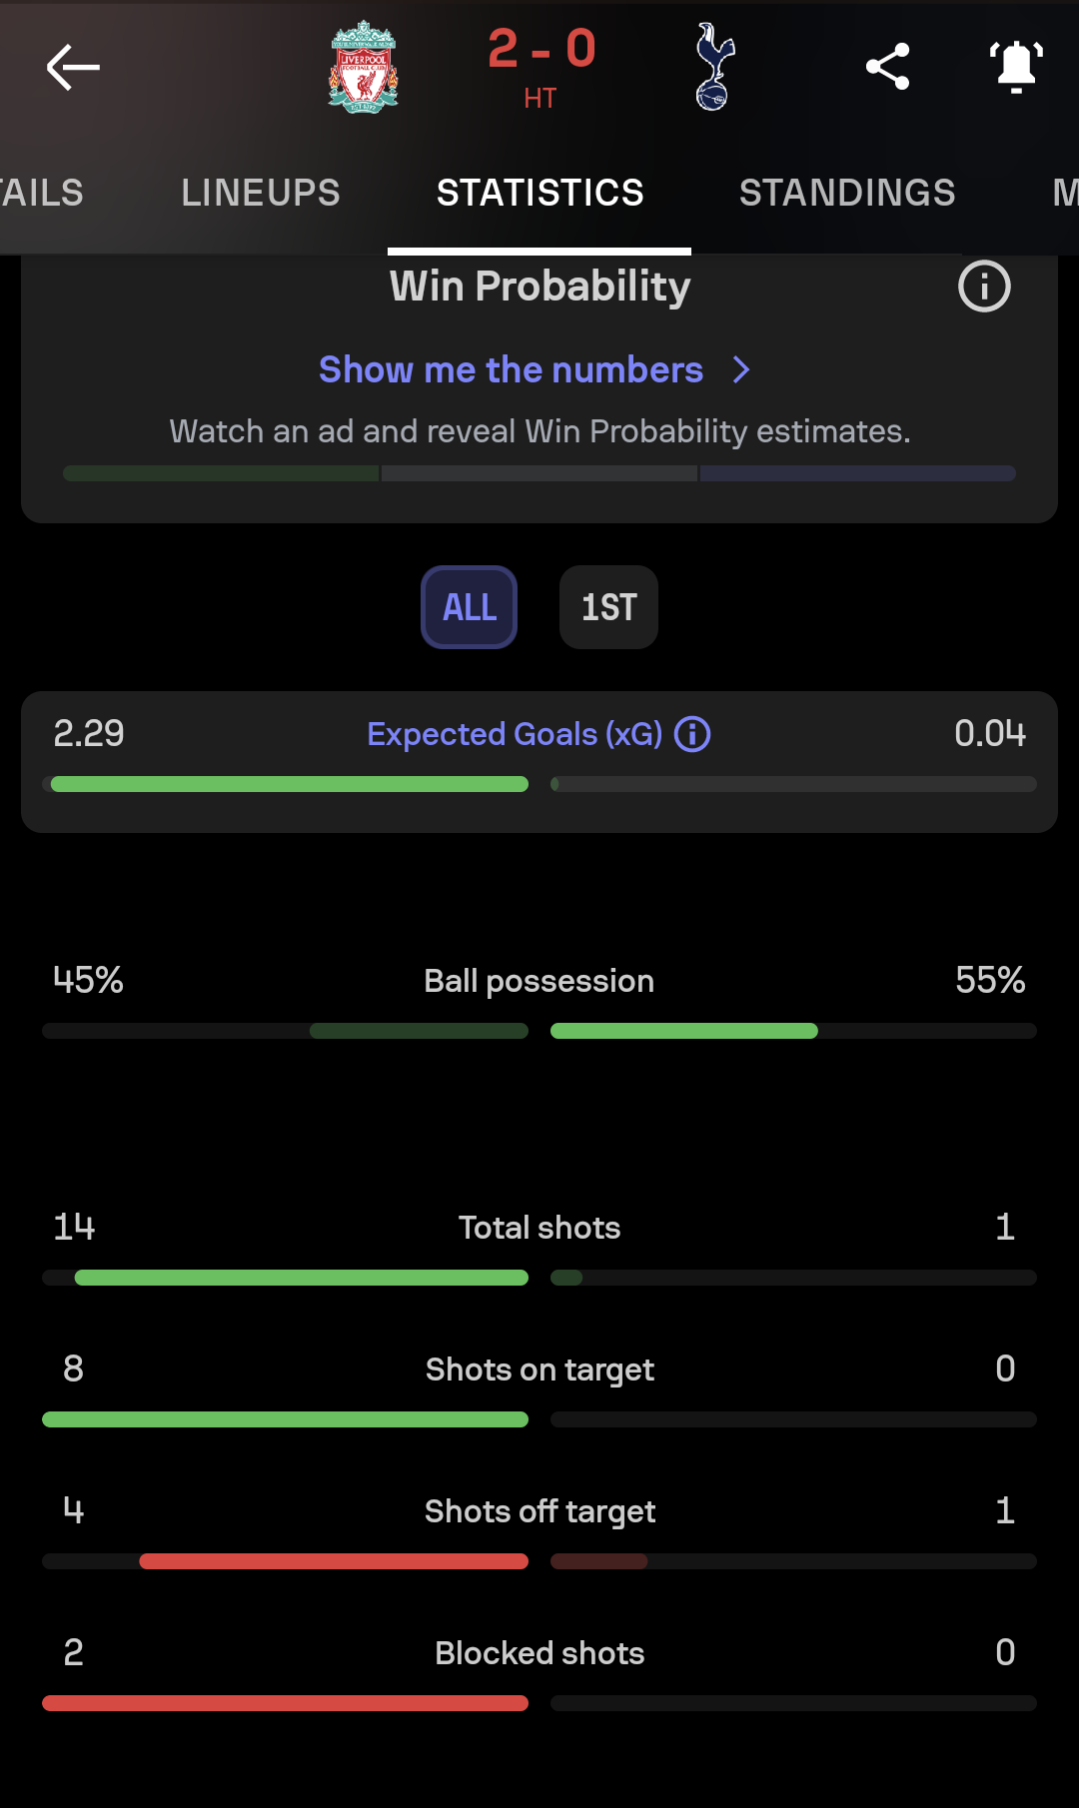Tap the share icon
The width and height of the screenshot is (1079, 1808).
point(887,67)
